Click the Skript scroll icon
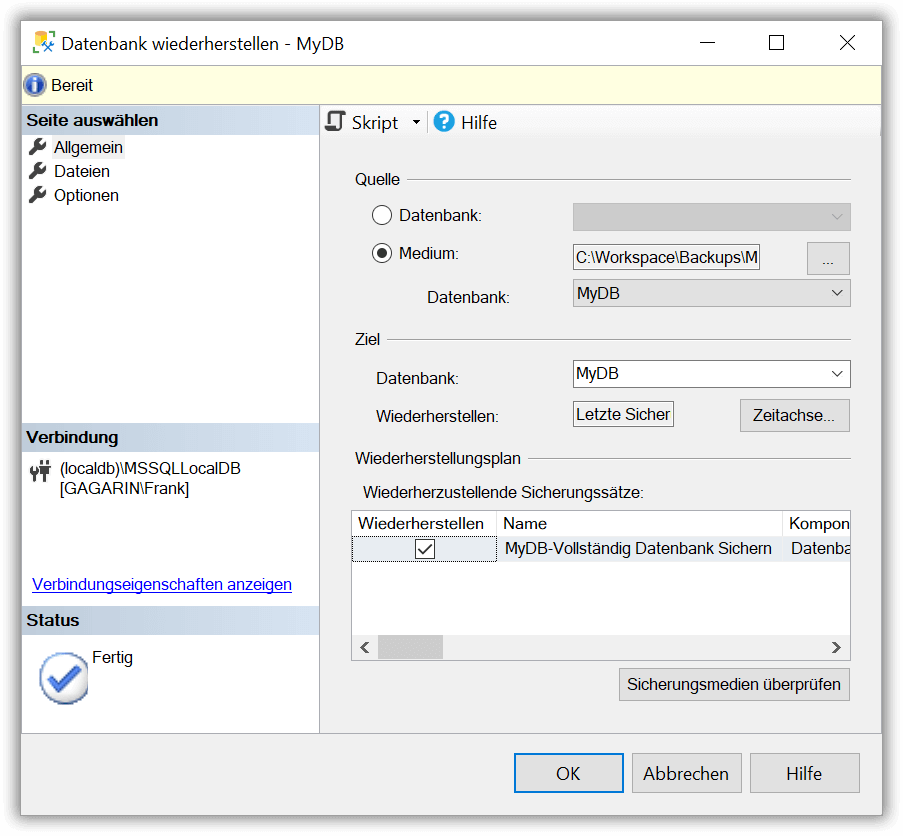903x836 pixels. tap(336, 121)
